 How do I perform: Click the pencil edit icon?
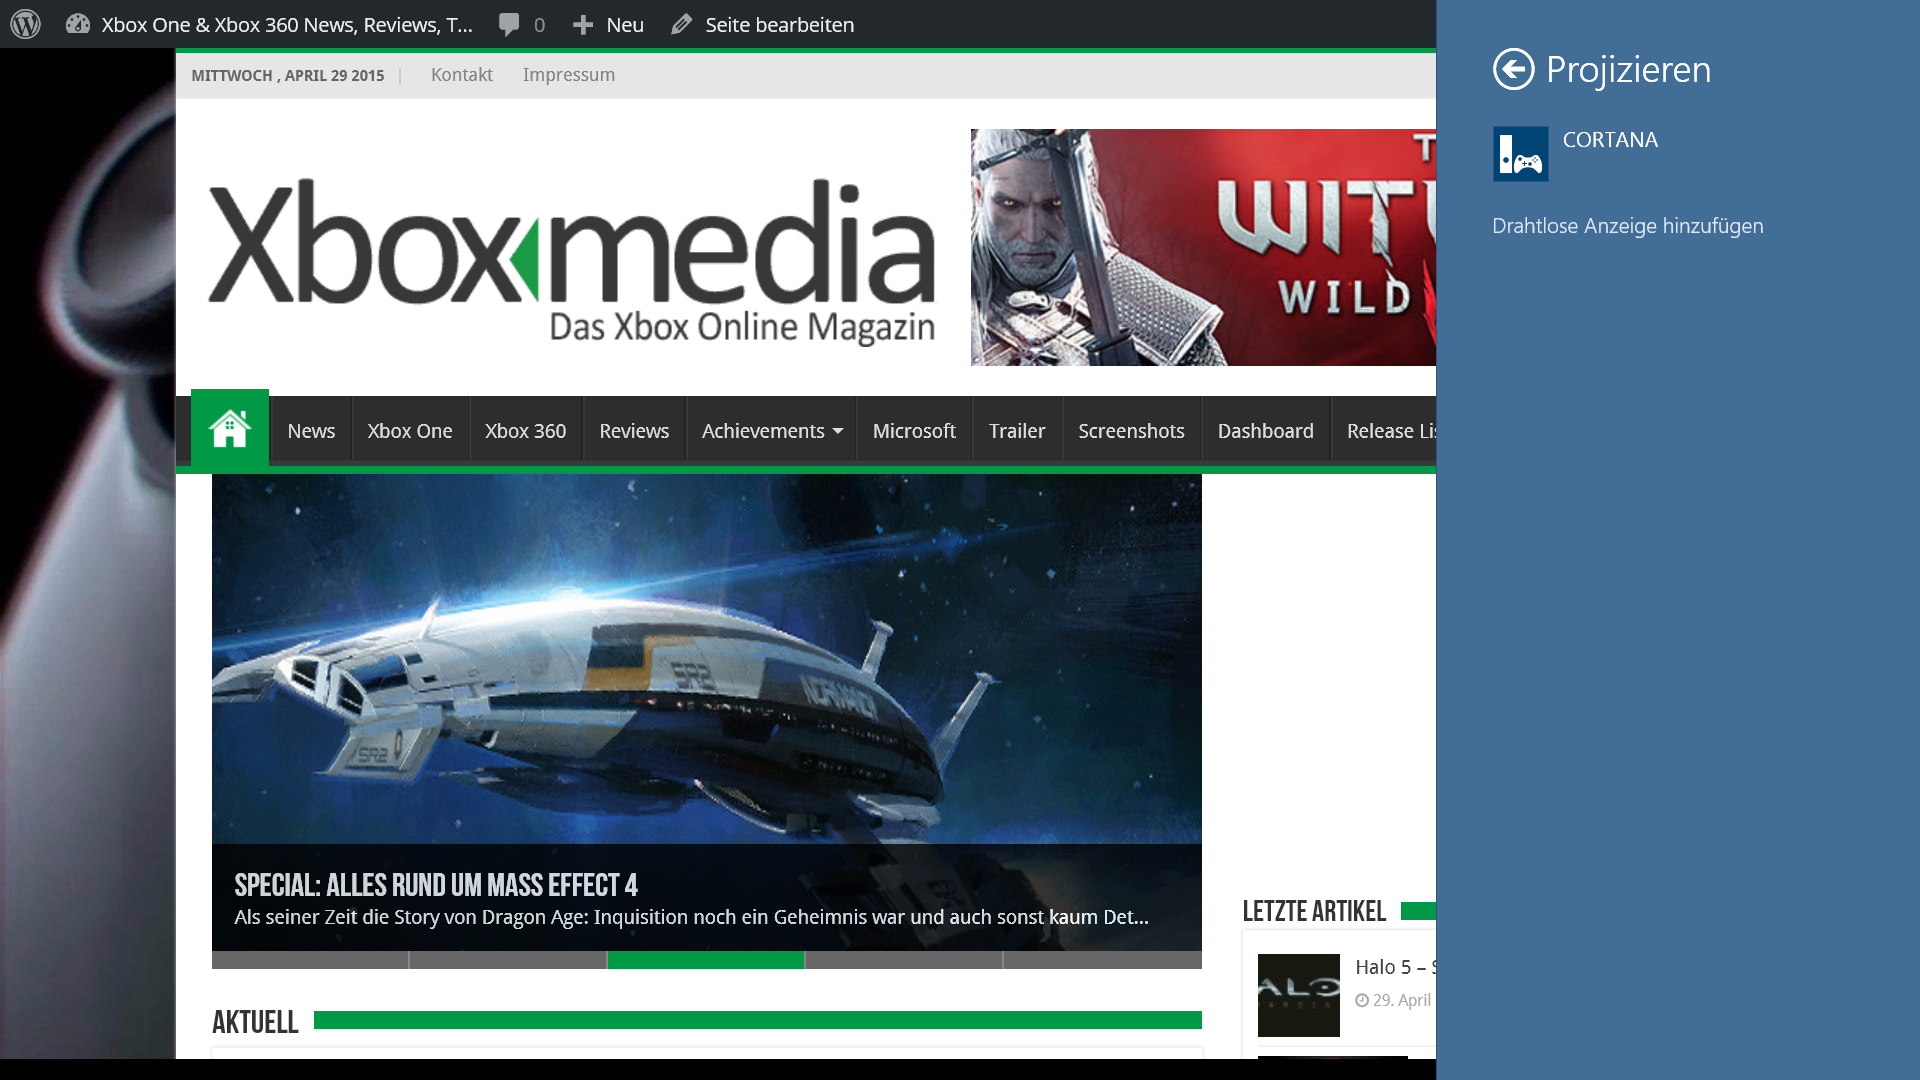[681, 25]
